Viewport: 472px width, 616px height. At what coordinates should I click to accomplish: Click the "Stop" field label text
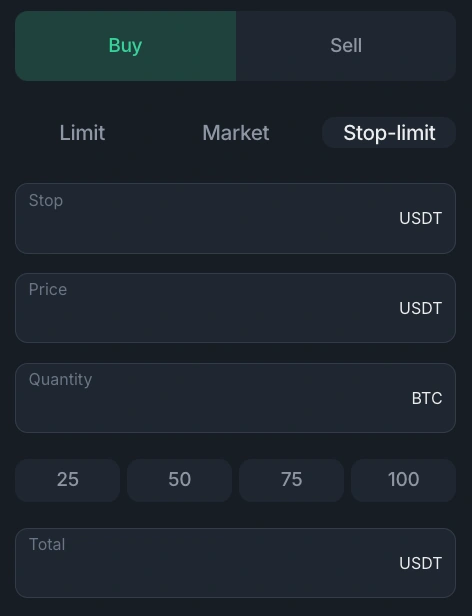(x=46, y=201)
